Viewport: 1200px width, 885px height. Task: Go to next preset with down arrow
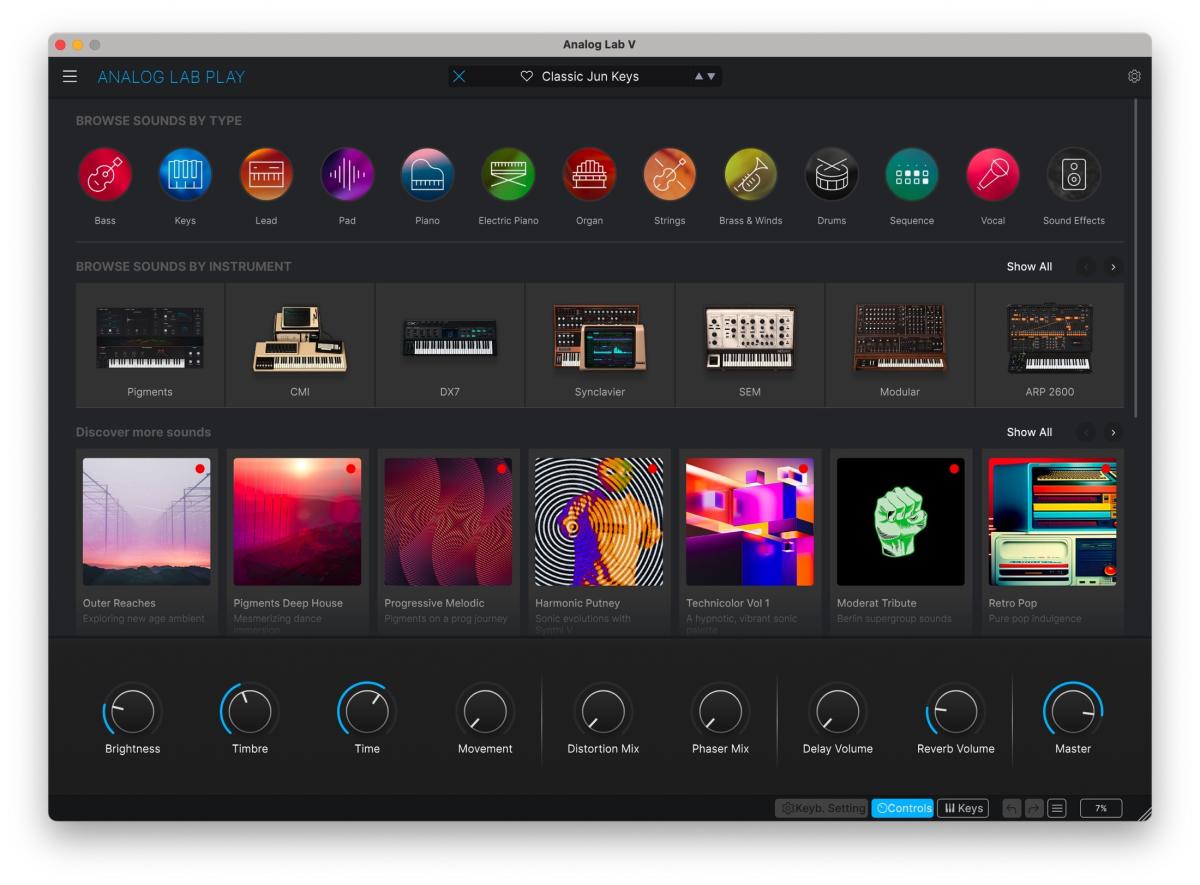[x=711, y=77]
